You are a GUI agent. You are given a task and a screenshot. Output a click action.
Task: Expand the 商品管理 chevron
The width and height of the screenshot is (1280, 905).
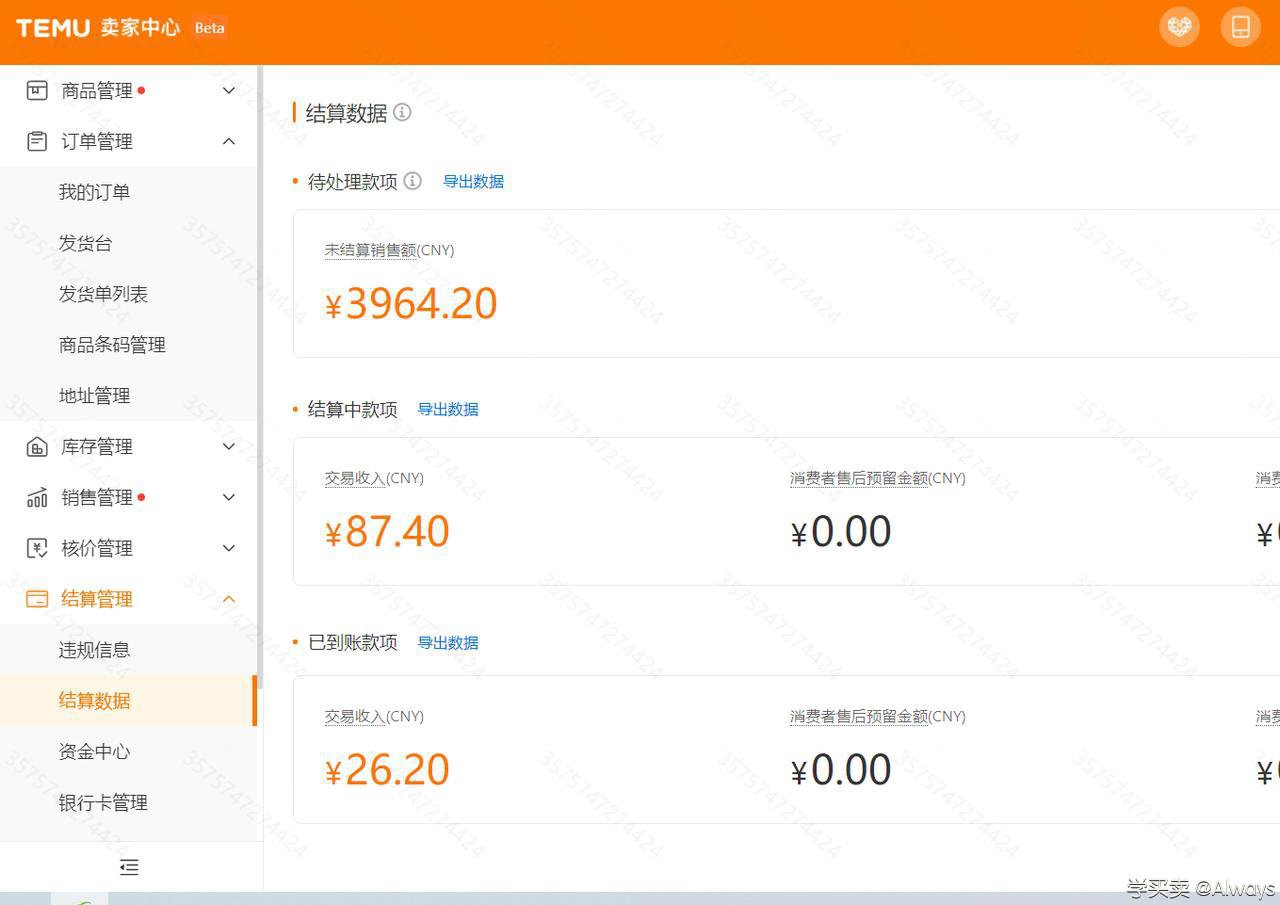click(229, 91)
